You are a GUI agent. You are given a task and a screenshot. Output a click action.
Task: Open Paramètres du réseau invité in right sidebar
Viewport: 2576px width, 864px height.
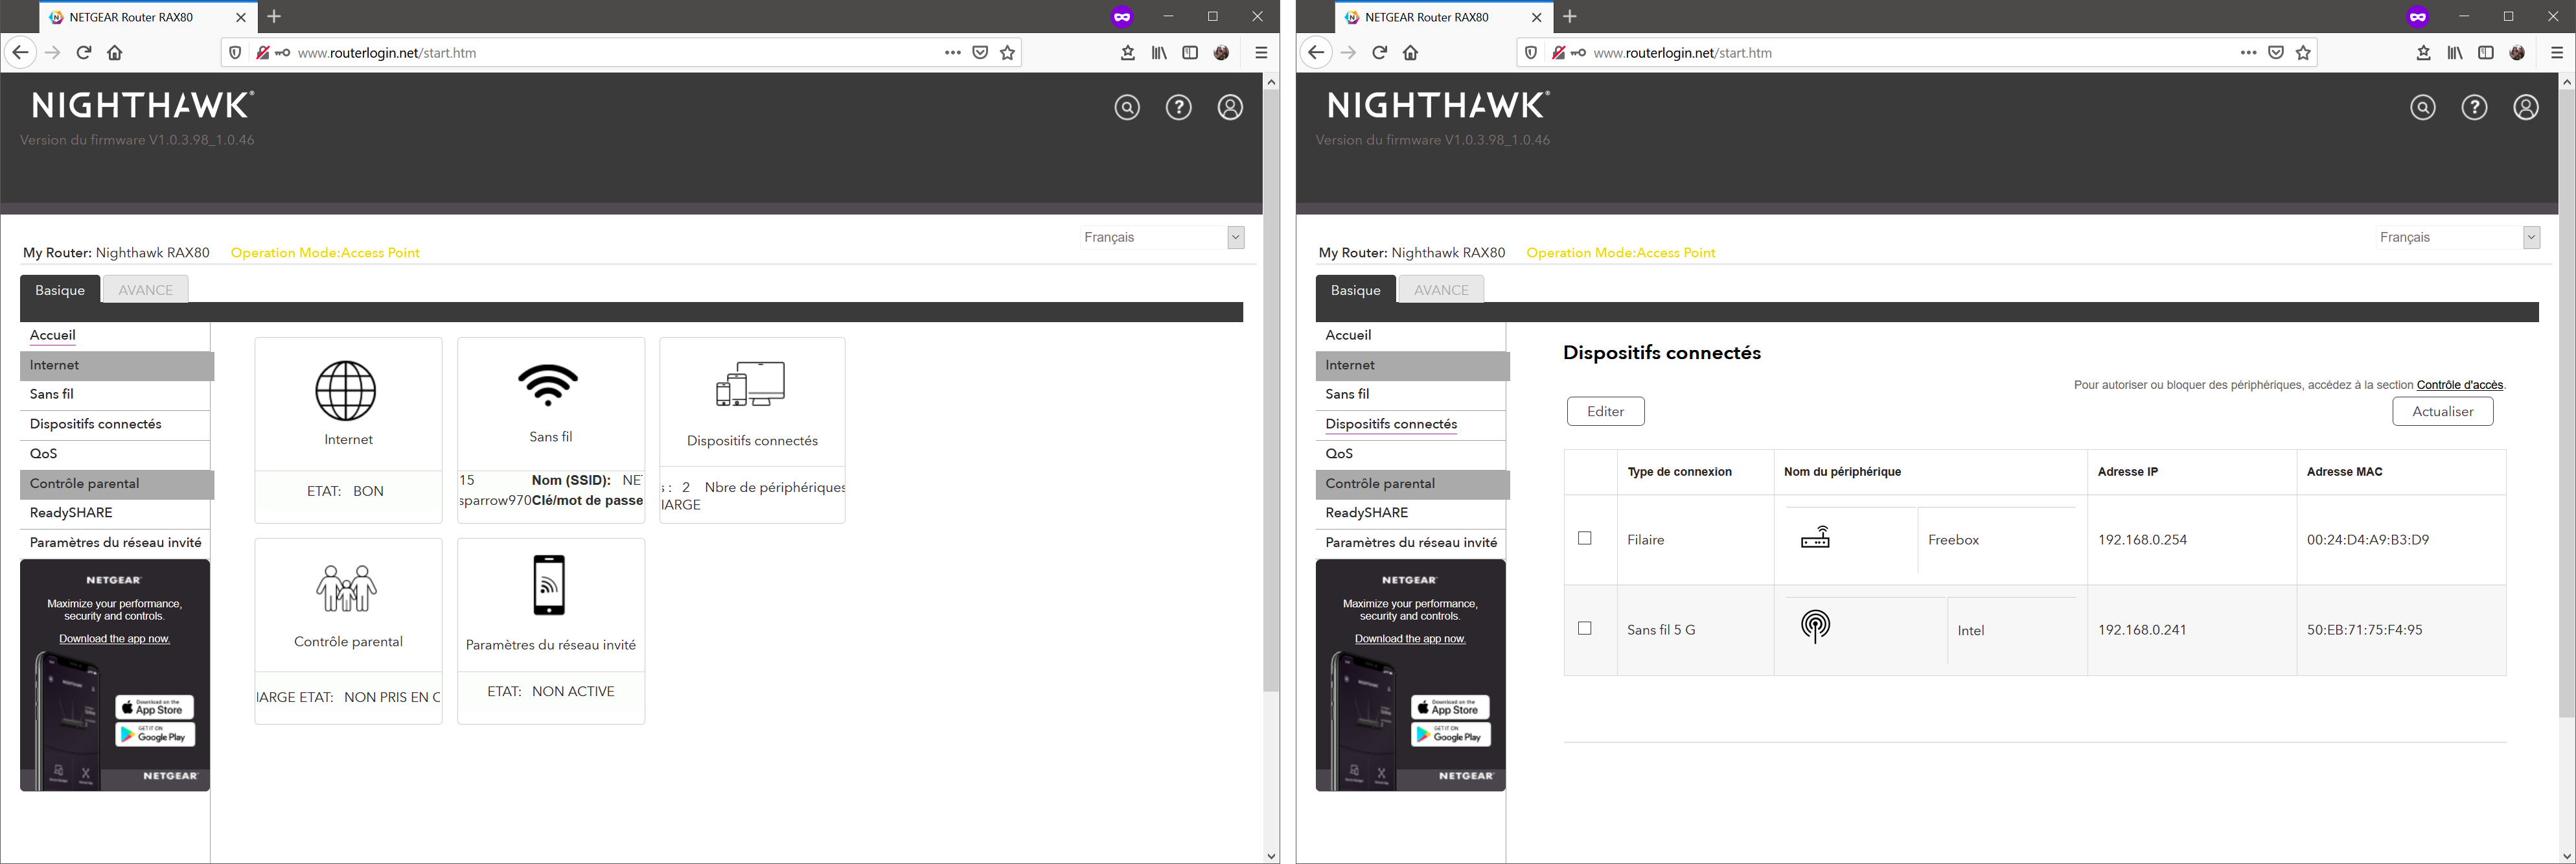pos(1411,543)
